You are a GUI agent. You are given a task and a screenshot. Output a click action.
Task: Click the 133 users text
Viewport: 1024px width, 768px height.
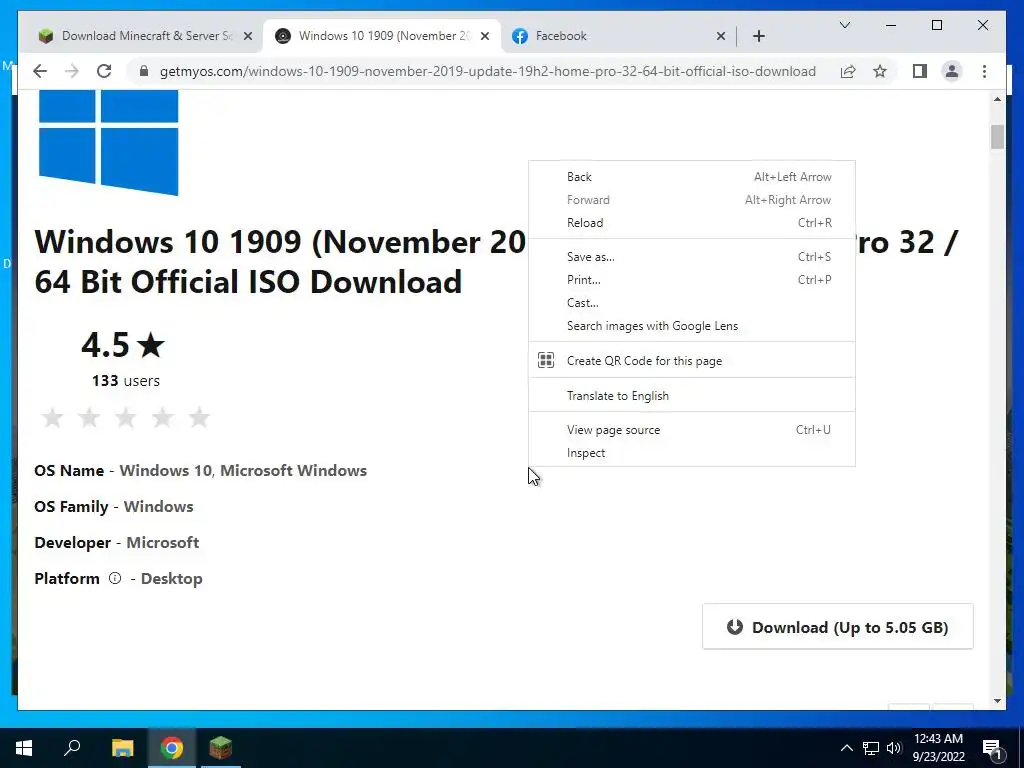(126, 381)
